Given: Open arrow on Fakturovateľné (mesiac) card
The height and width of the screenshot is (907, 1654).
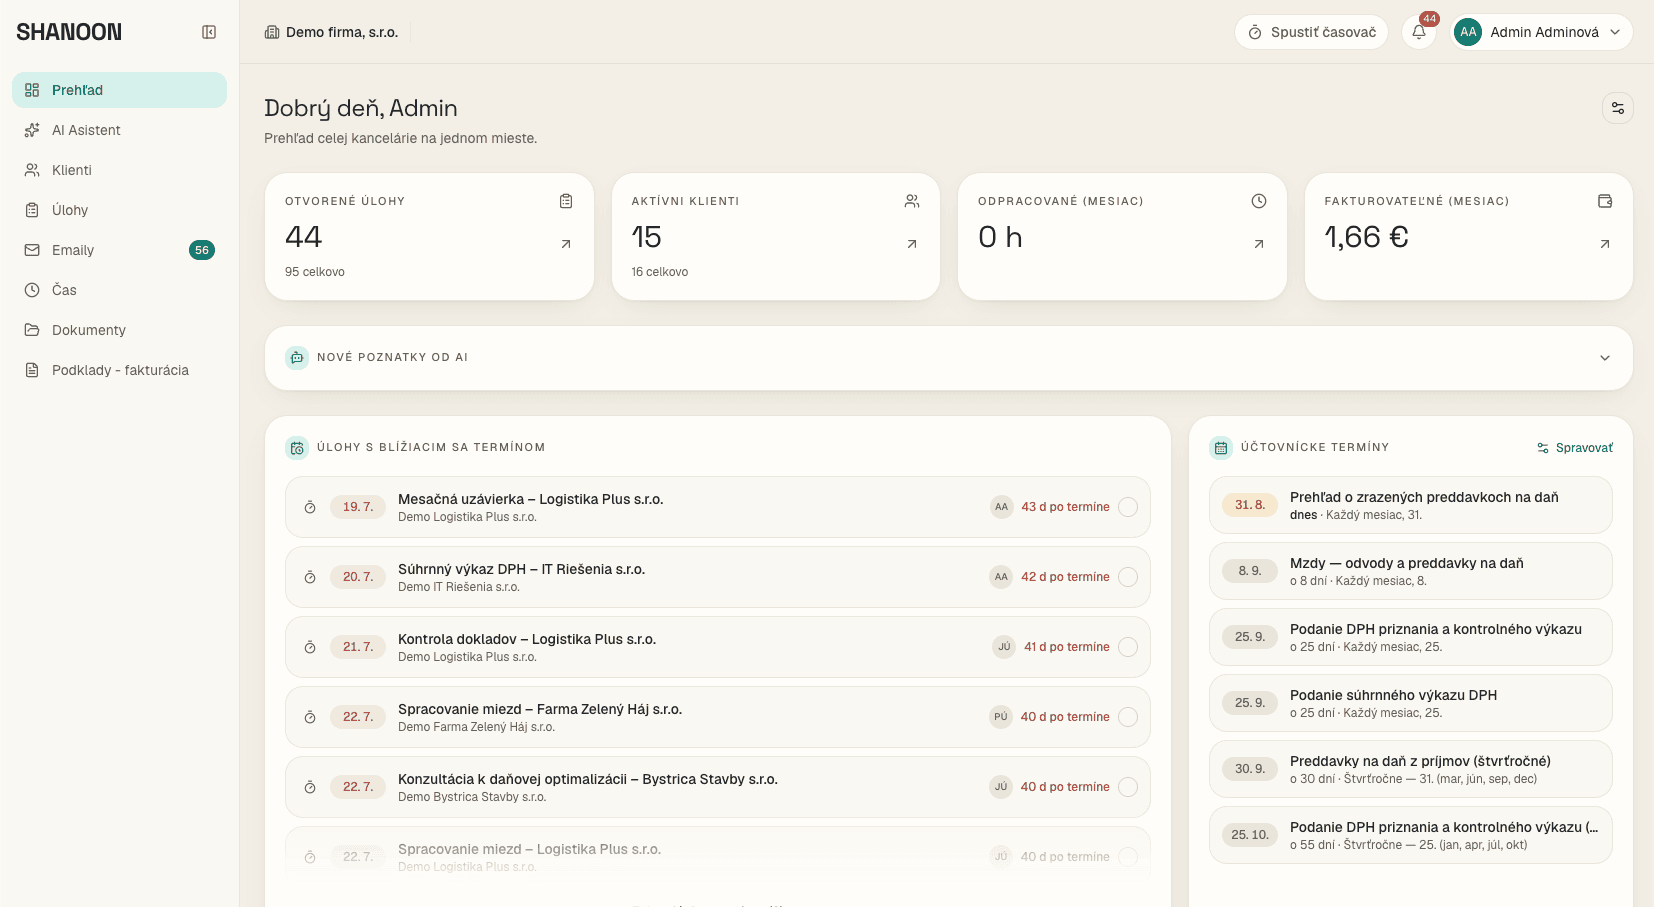Looking at the screenshot, I should click(1605, 244).
